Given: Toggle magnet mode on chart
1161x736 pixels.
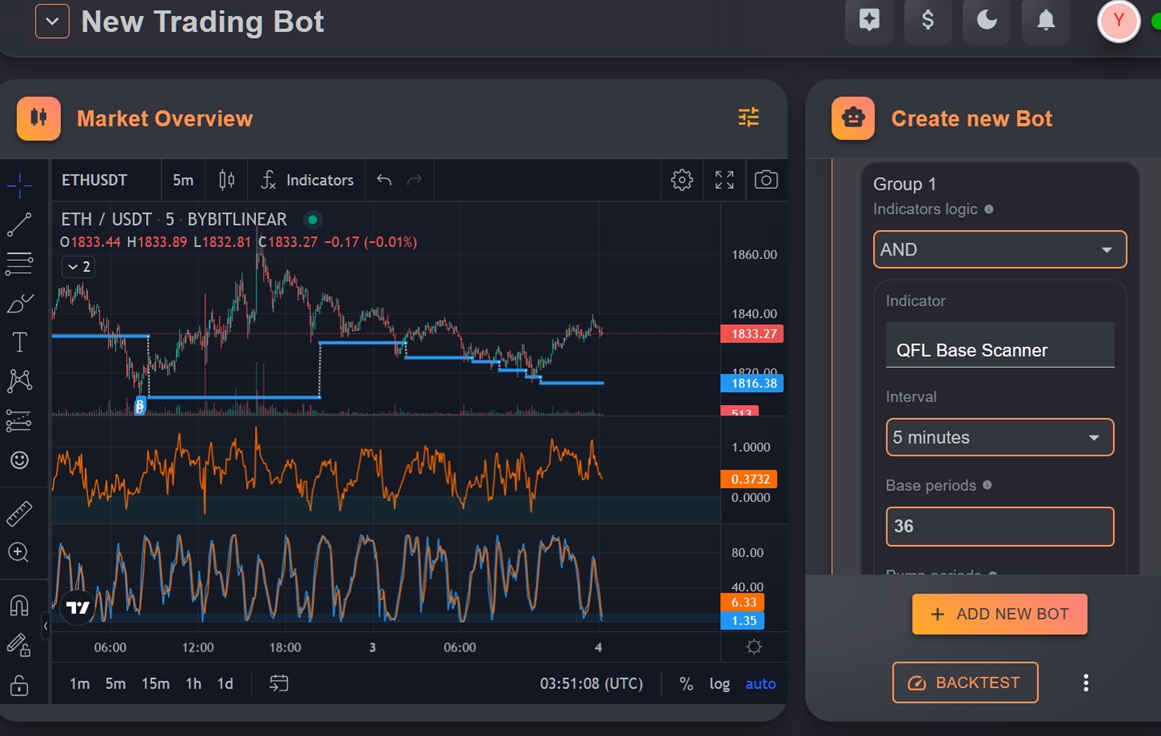Looking at the screenshot, I should pos(19,606).
